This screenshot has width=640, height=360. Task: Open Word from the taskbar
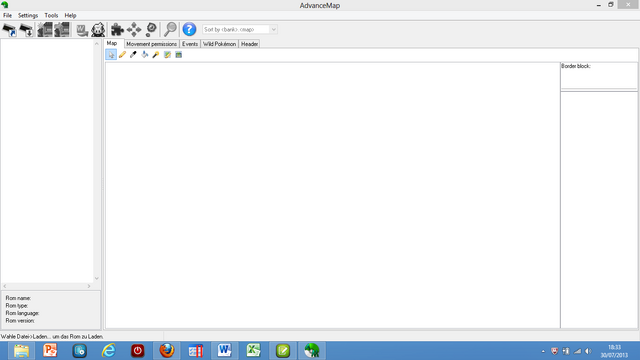coord(224,351)
